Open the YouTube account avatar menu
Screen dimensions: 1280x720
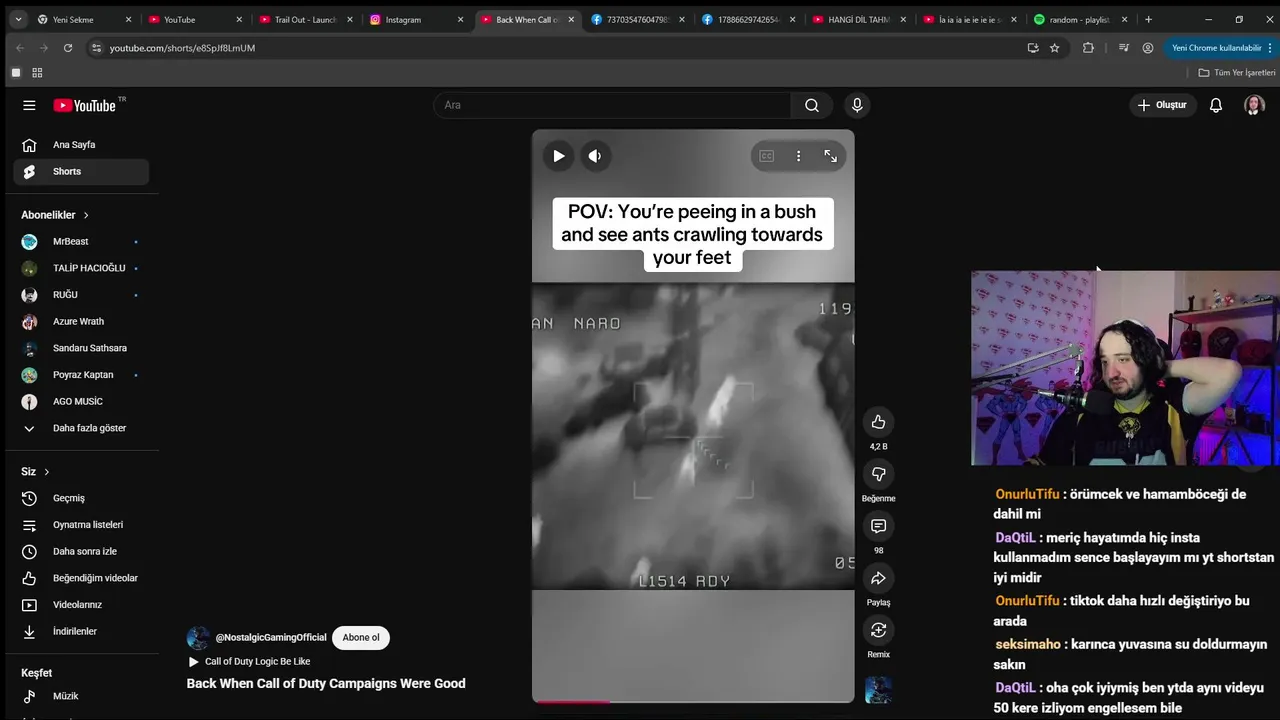click(1254, 105)
